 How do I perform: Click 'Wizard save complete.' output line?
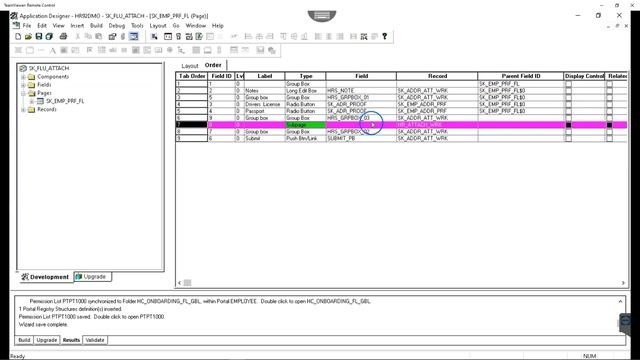[43, 324]
